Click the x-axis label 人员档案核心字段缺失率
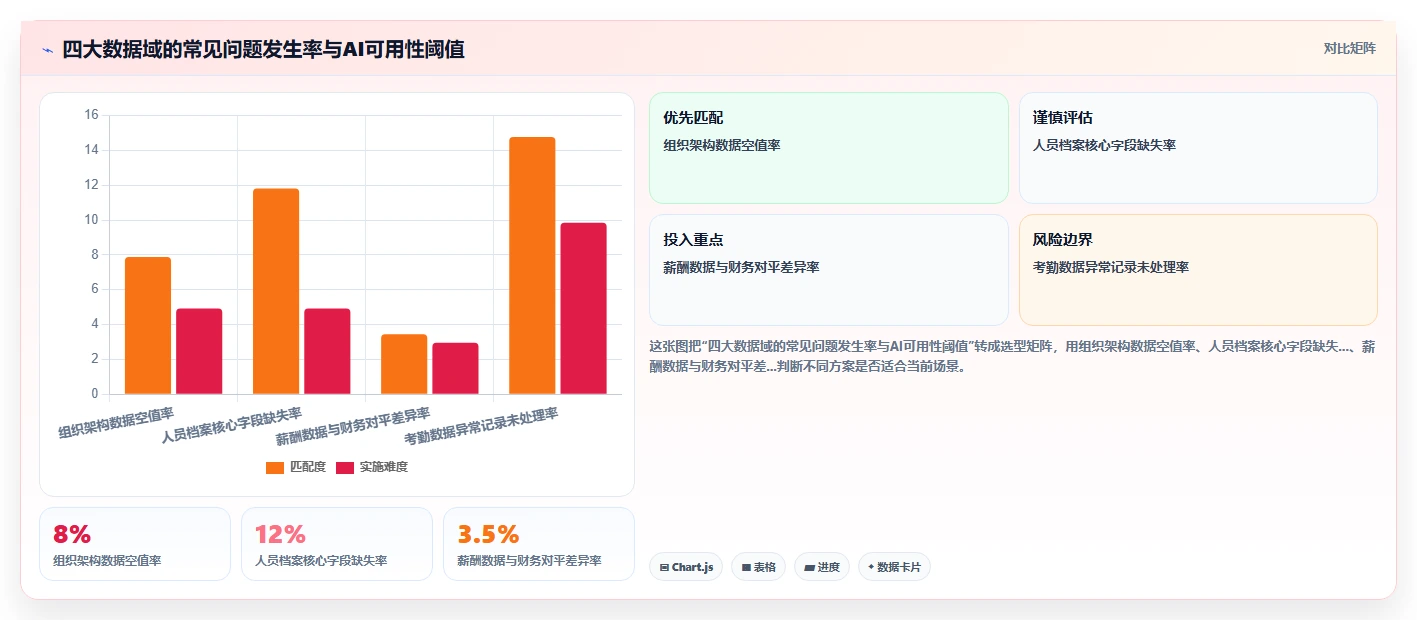Viewport: 1417px width, 620px height. [231, 424]
